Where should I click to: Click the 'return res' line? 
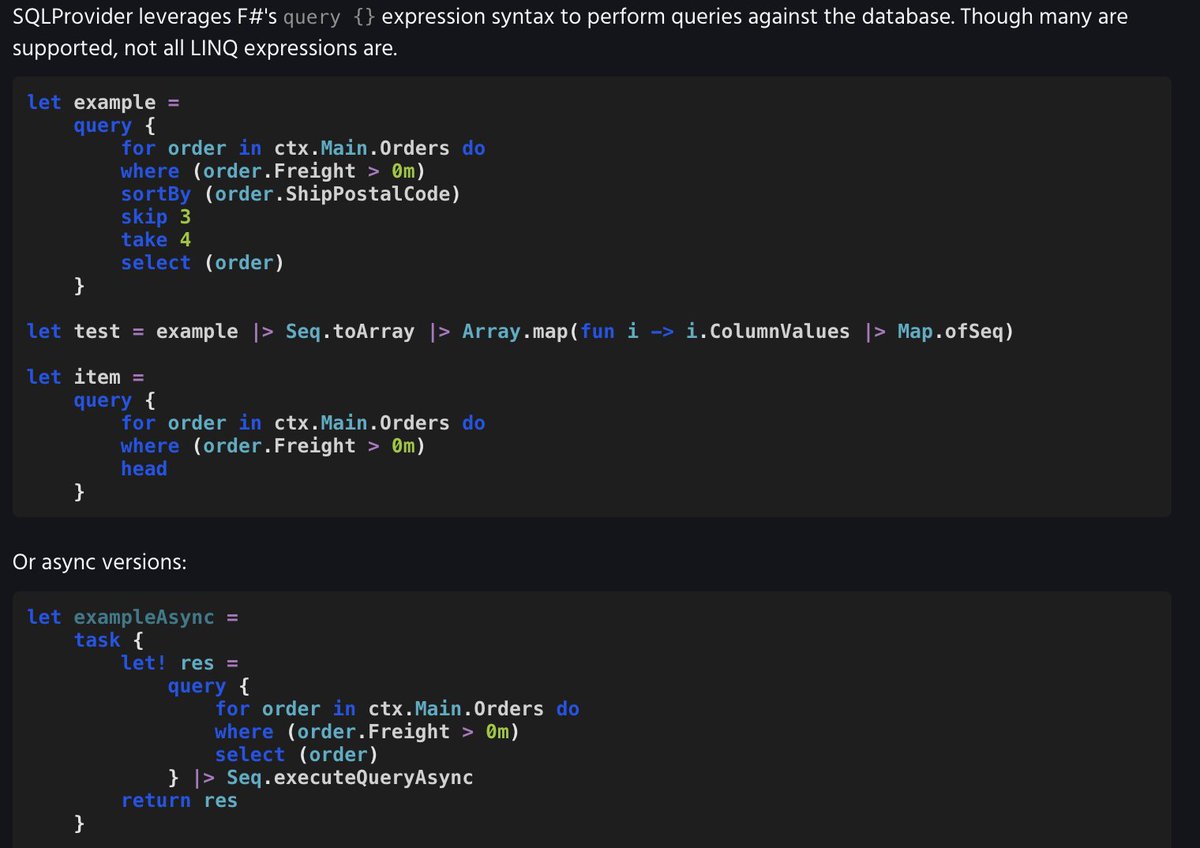tap(180, 800)
